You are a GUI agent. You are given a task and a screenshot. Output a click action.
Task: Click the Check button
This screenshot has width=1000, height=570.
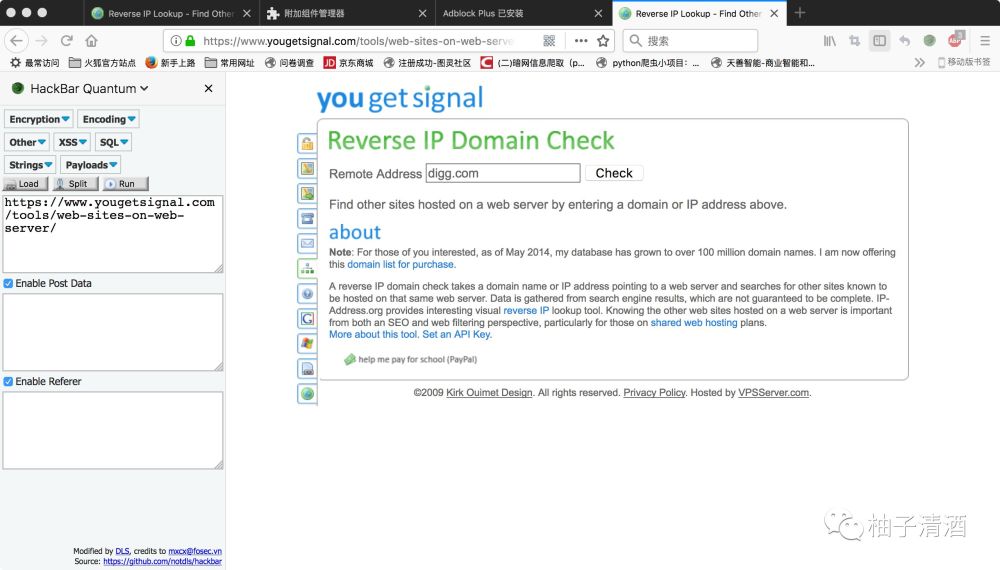[614, 173]
